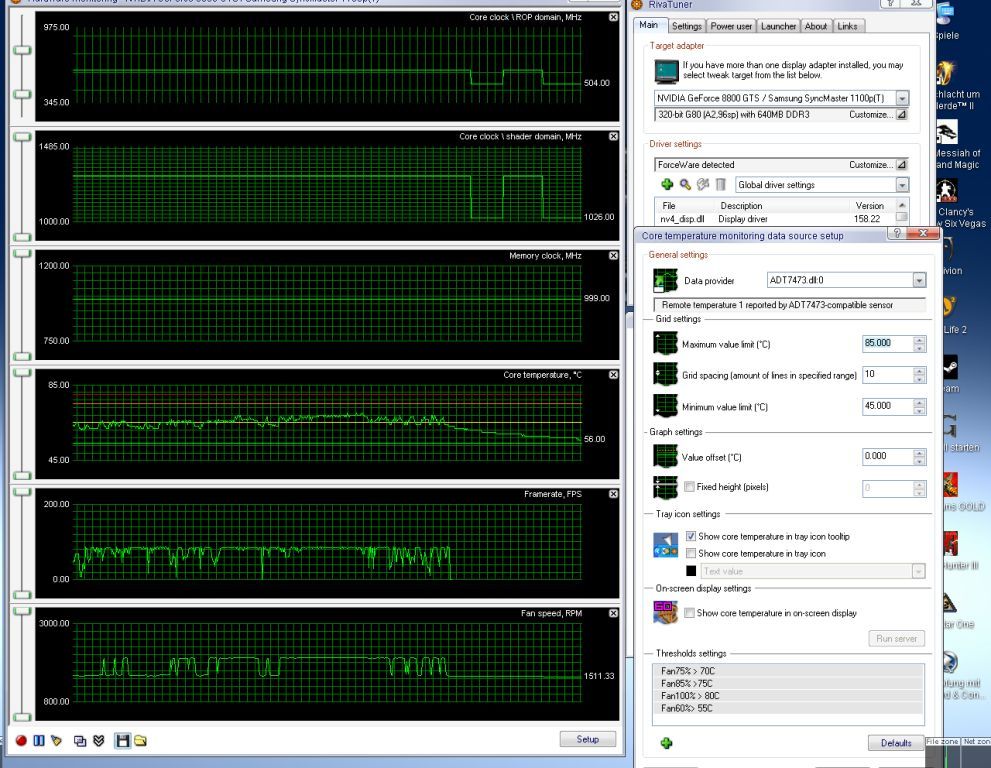Expand the Customize arrow beside 320-bit G80
The height and width of the screenshot is (768, 991).
(x=902, y=114)
